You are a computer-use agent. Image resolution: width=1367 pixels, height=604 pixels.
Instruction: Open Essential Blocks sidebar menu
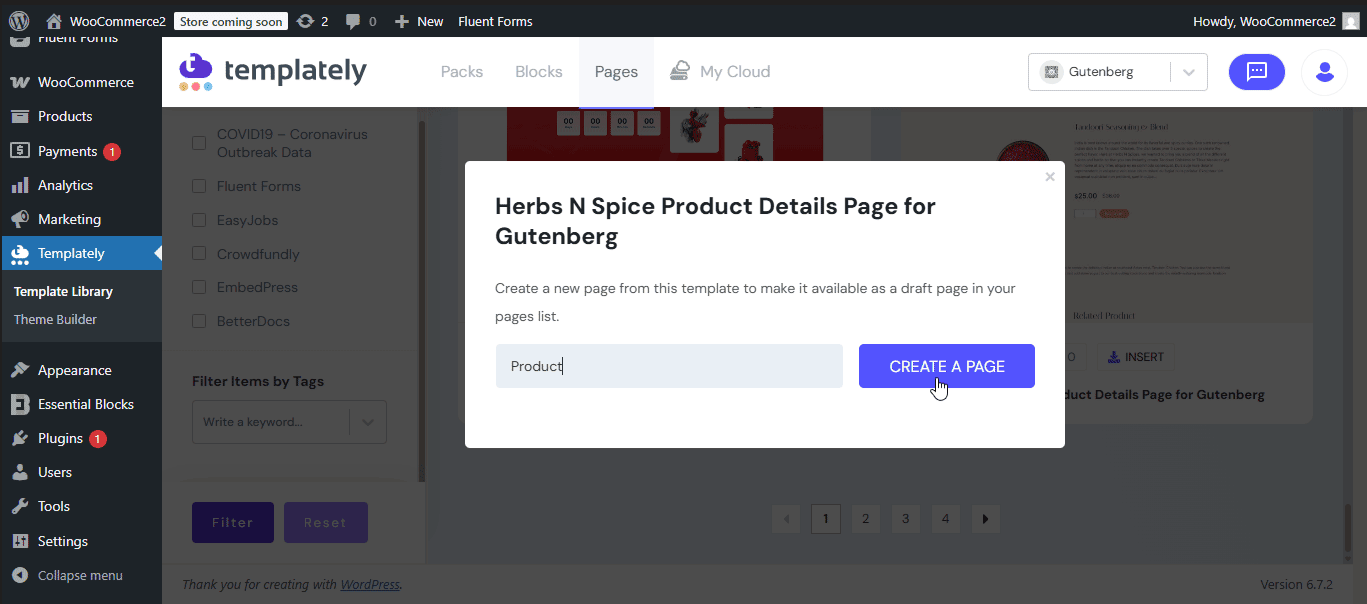[81, 404]
